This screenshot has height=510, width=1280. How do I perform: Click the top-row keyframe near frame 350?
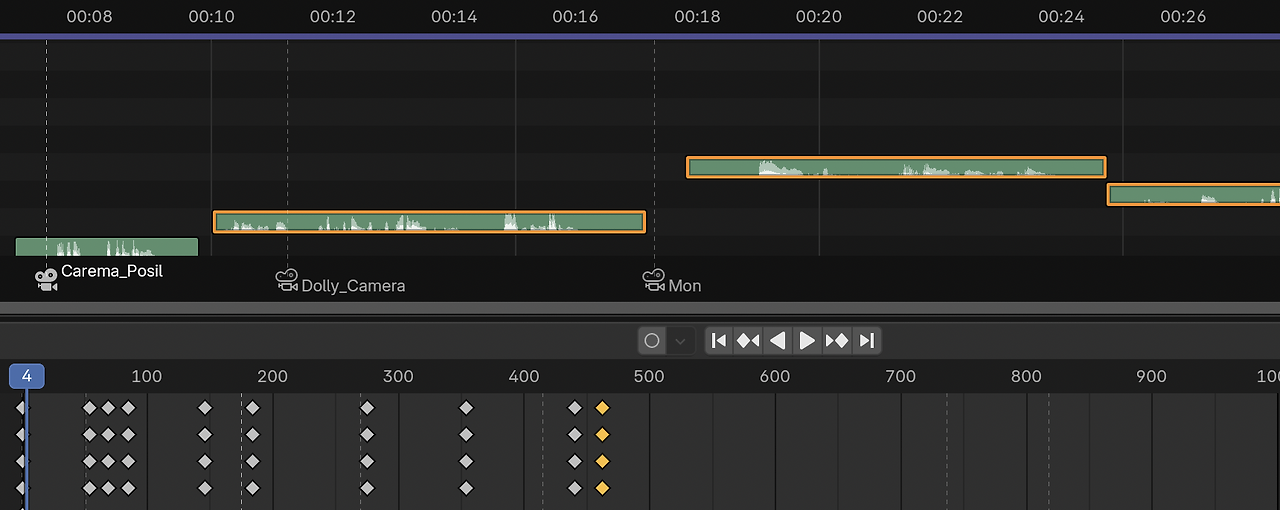point(466,408)
